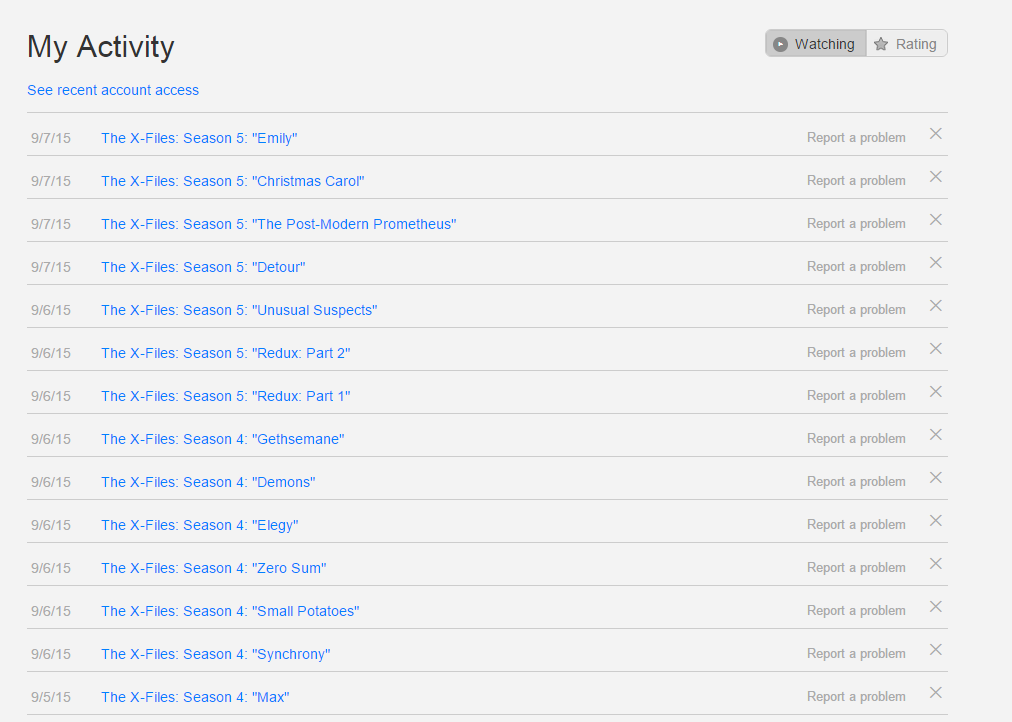Switch to the Rating view toggle
The image size is (1012, 722).
click(x=906, y=44)
